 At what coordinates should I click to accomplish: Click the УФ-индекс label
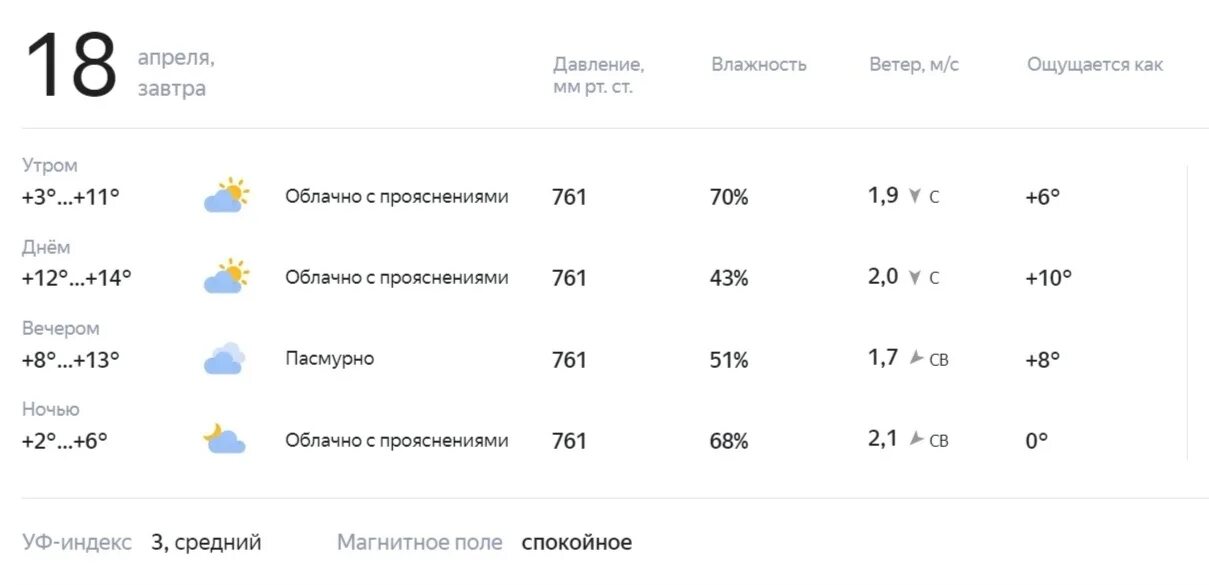(x=77, y=543)
